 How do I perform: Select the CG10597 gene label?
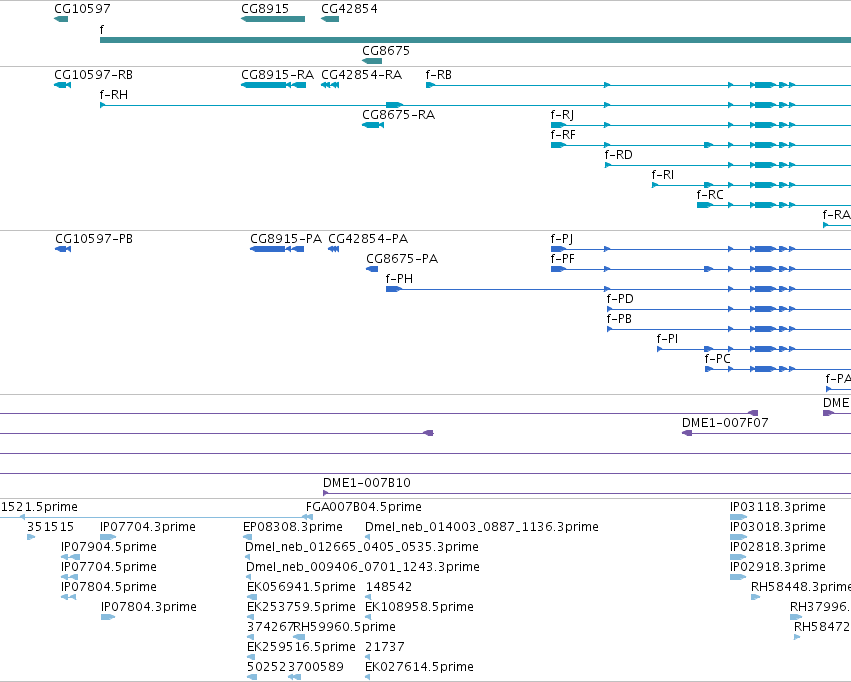pyautogui.click(x=82, y=9)
